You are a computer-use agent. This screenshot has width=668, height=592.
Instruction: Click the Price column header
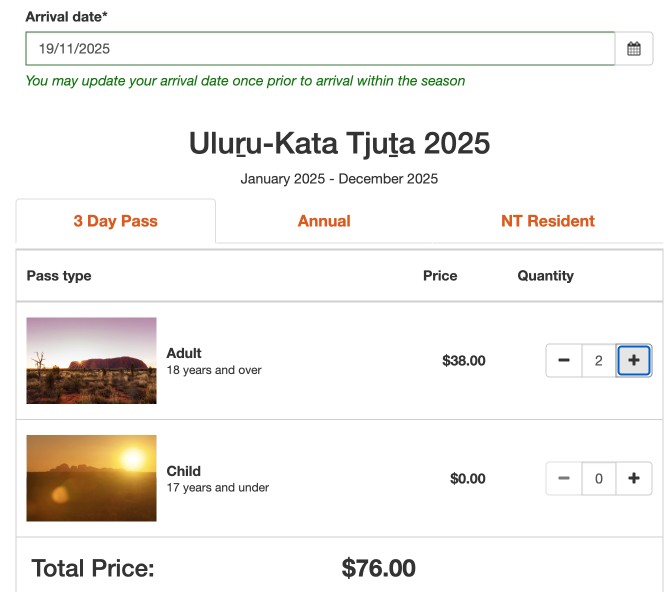(440, 276)
